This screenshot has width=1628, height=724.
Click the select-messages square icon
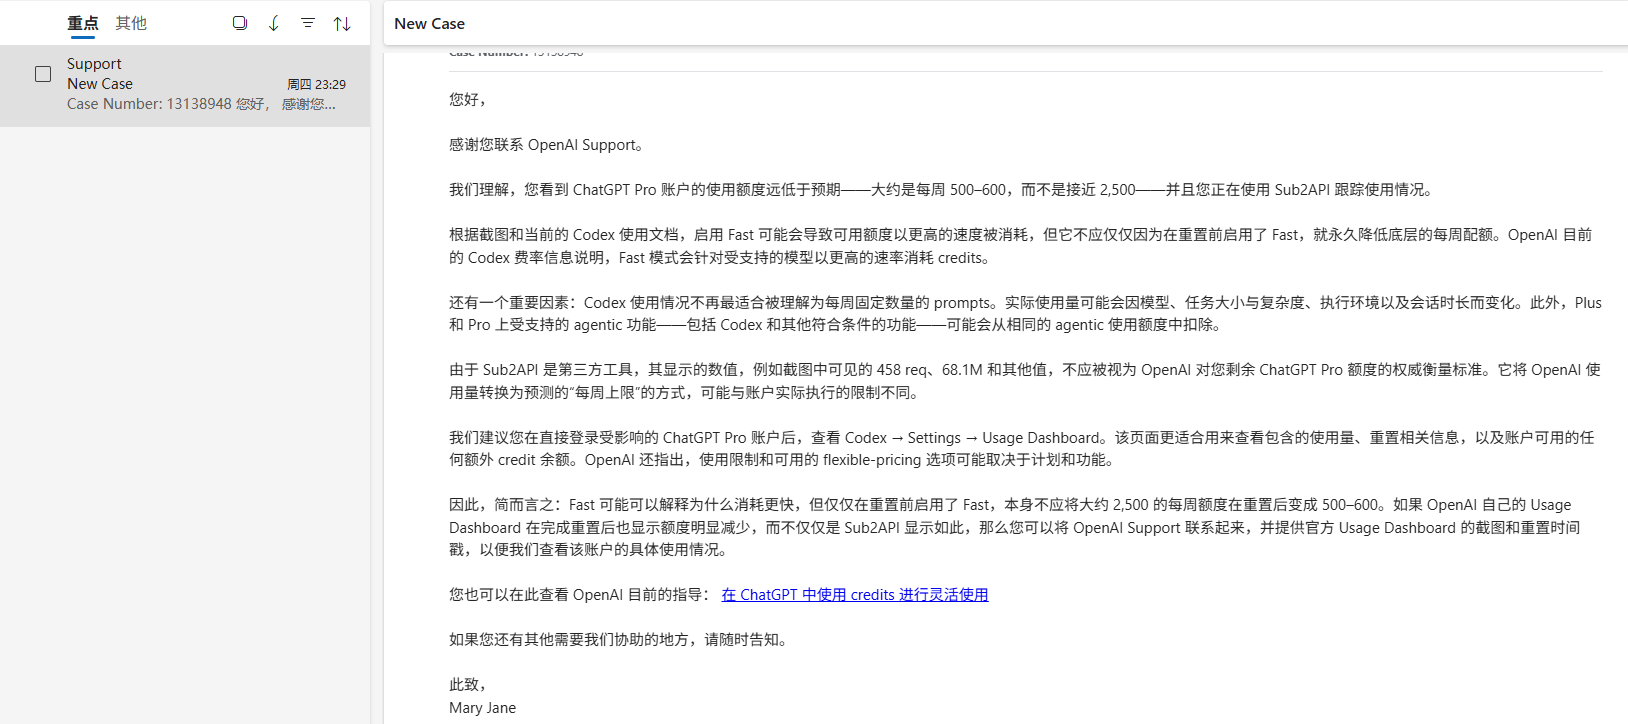click(x=240, y=23)
